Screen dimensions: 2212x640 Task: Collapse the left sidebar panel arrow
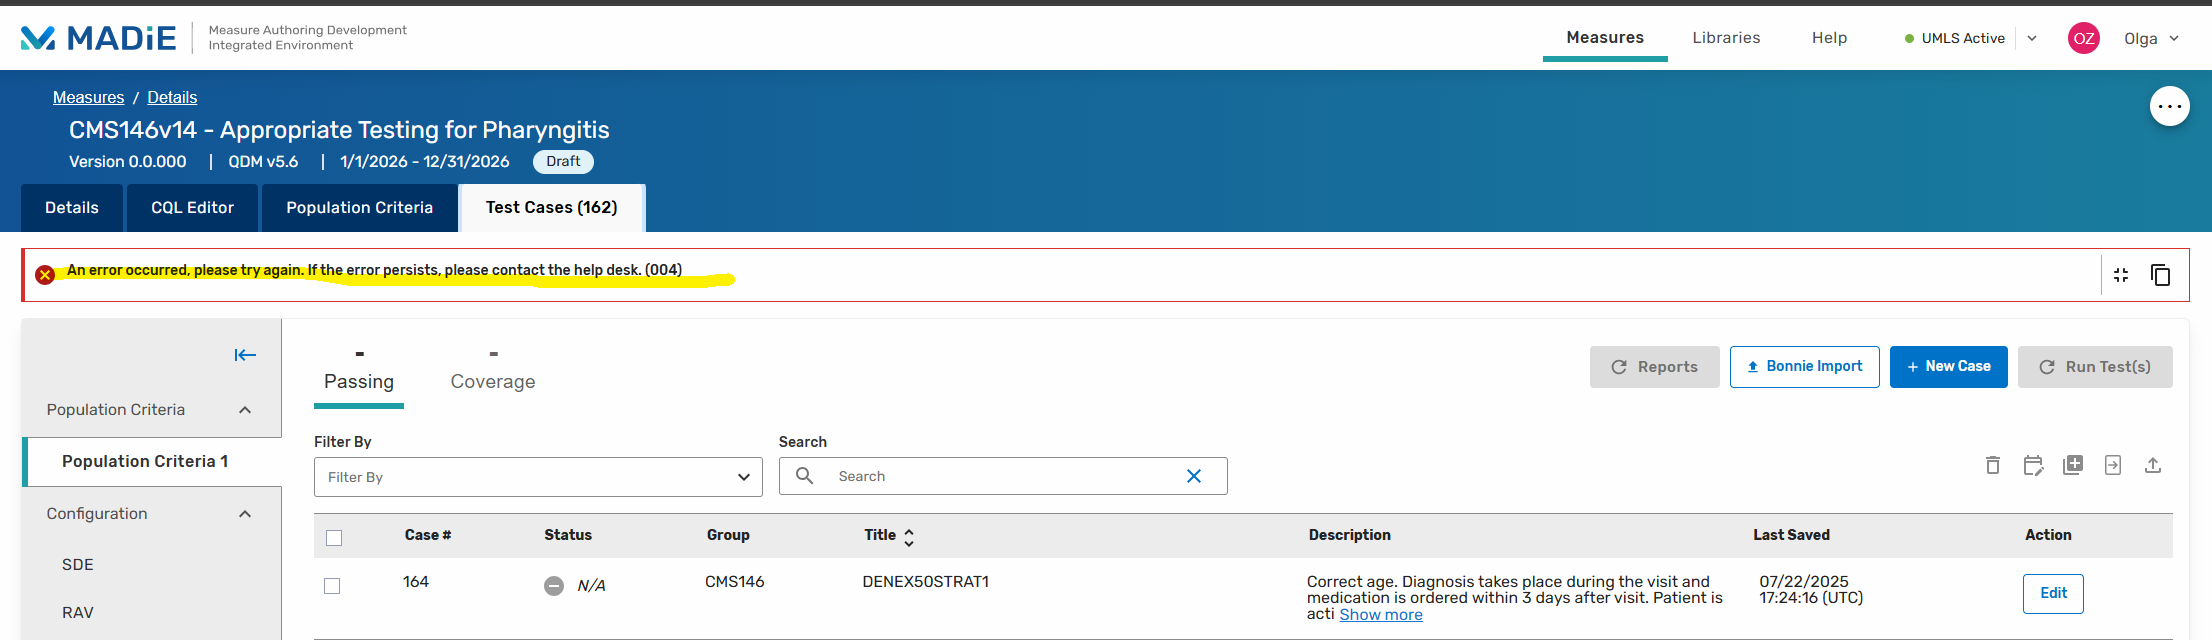pyautogui.click(x=245, y=355)
